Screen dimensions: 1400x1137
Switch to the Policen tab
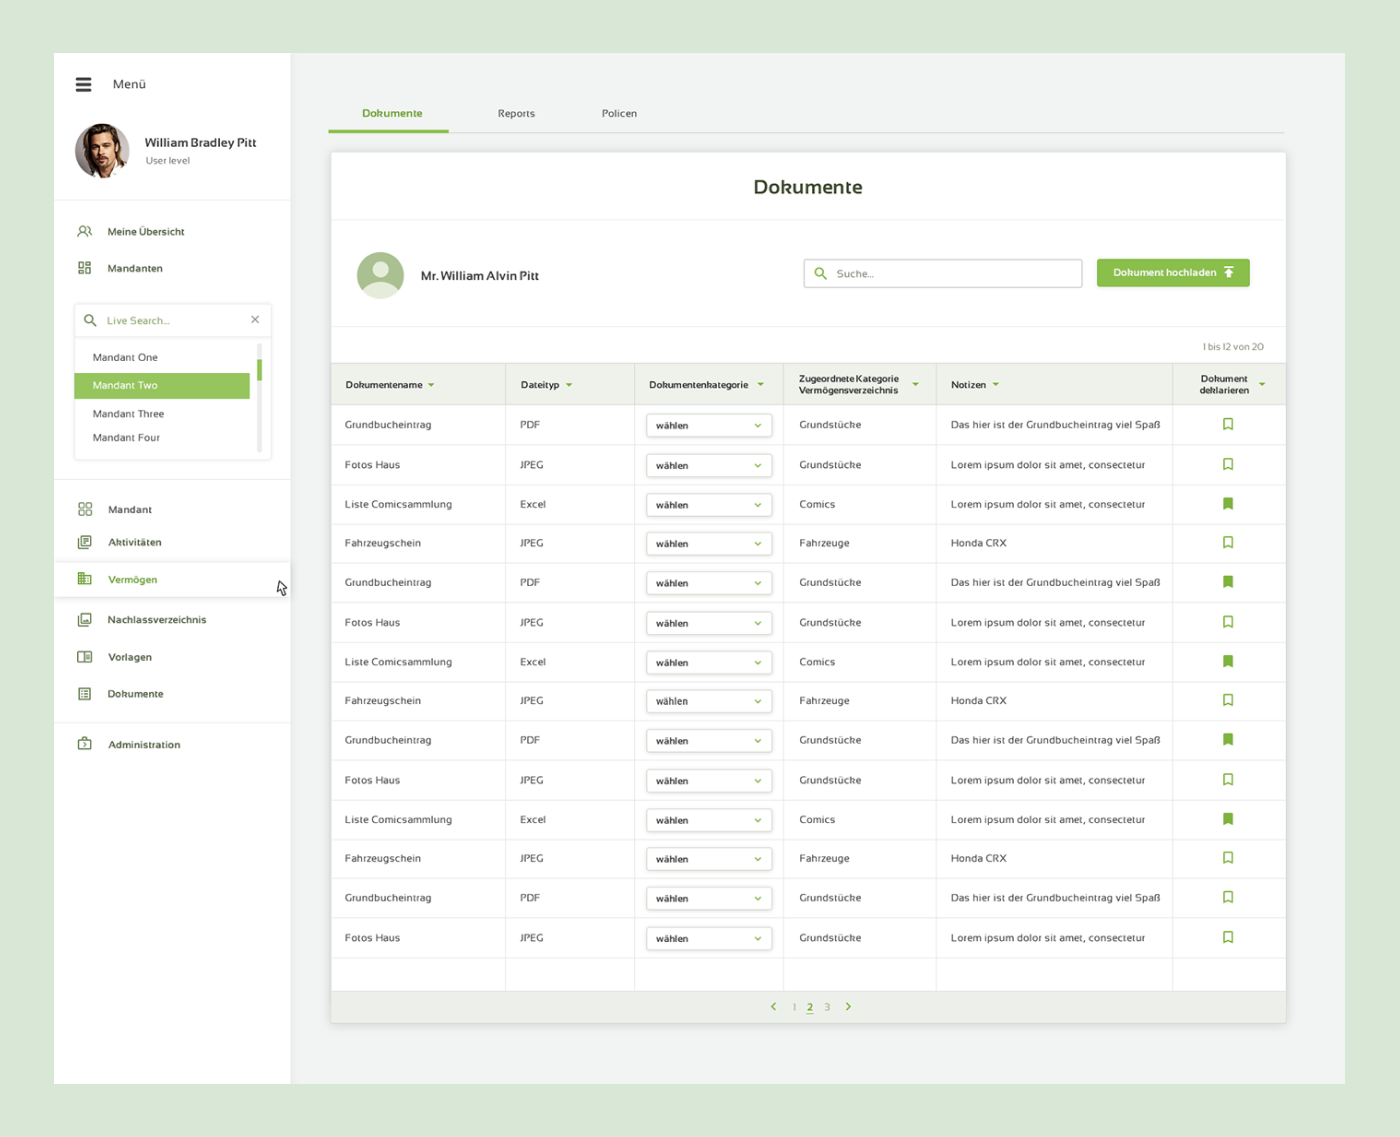(619, 114)
